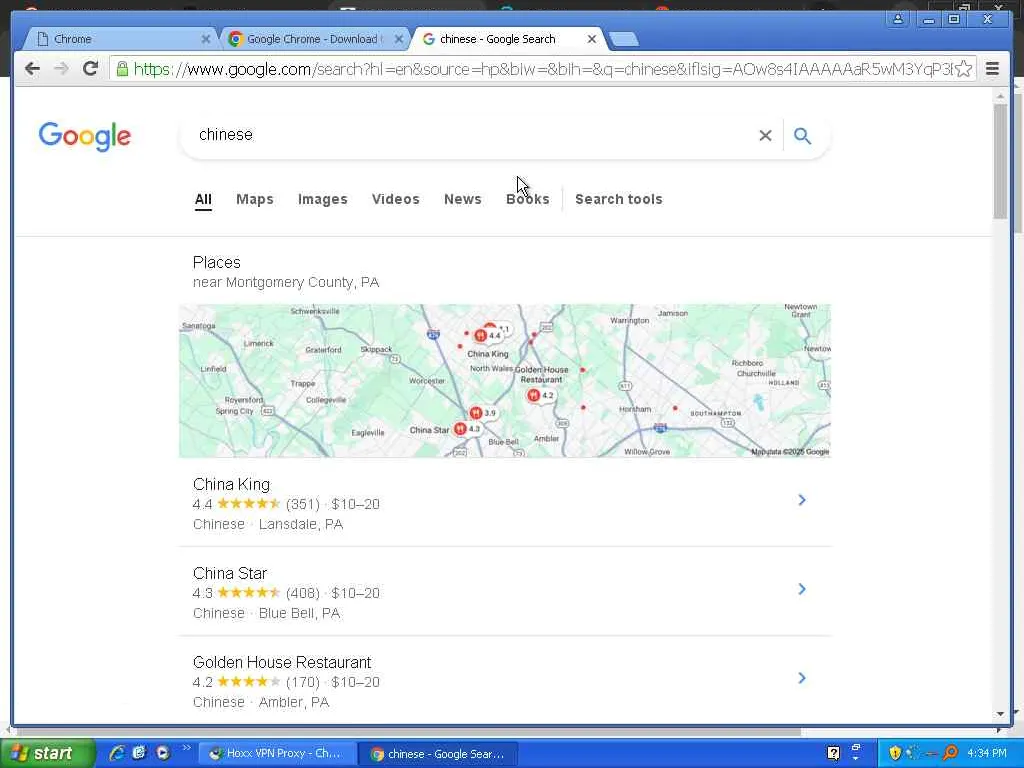Close the 'chinese - Google Search' tab
Viewport: 1024px width, 768px height.
pos(592,39)
